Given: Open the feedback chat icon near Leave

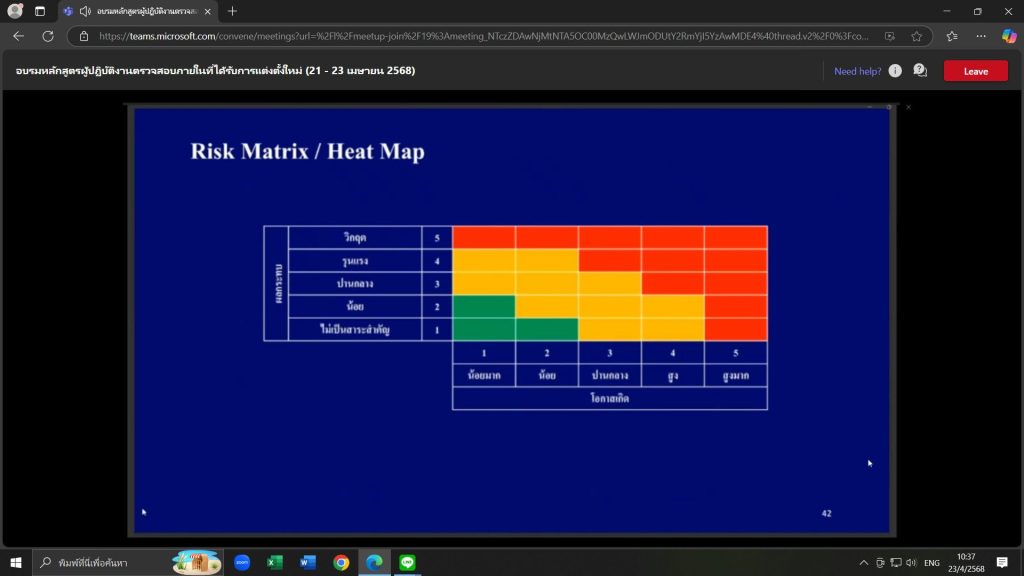Looking at the screenshot, I should [x=920, y=71].
